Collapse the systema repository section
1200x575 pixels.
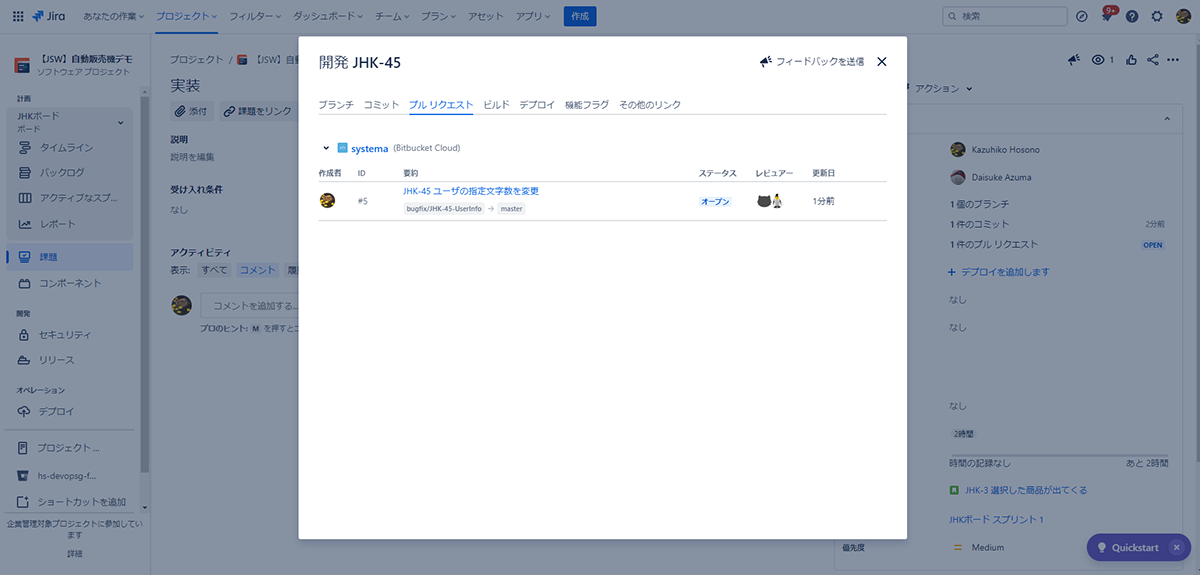pyautogui.click(x=326, y=148)
